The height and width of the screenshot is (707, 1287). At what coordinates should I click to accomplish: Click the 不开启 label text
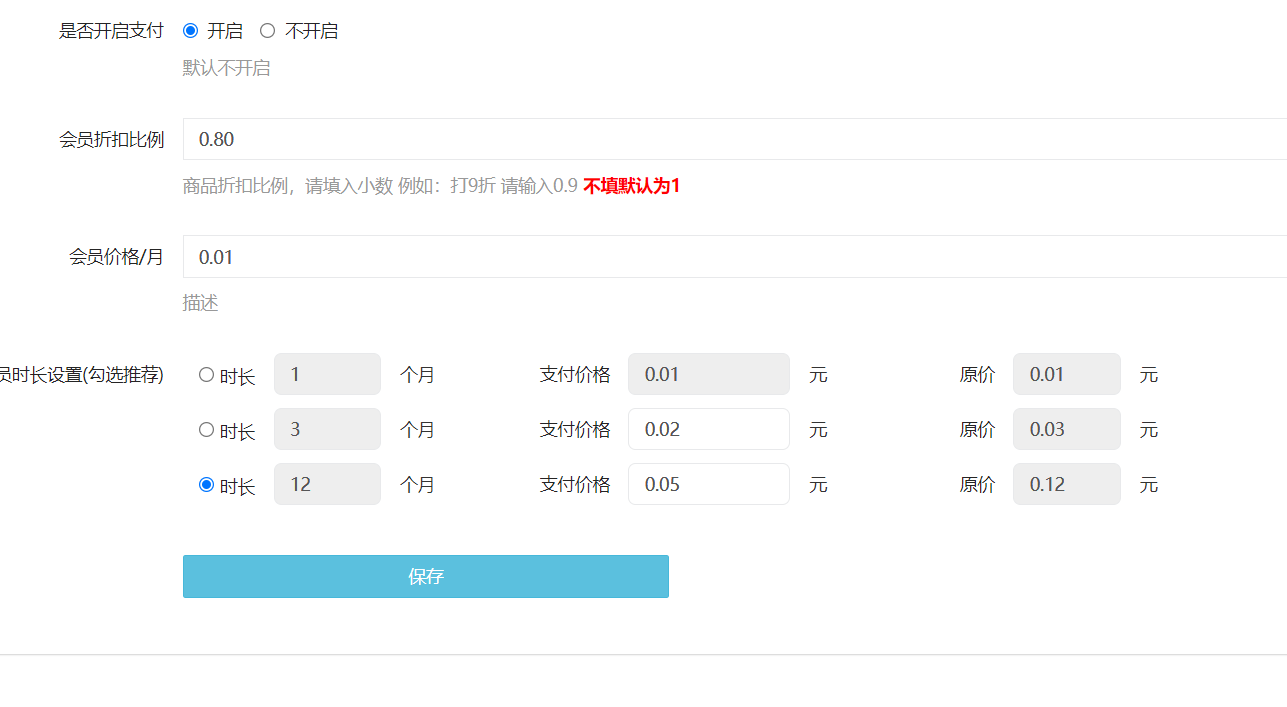point(312,31)
